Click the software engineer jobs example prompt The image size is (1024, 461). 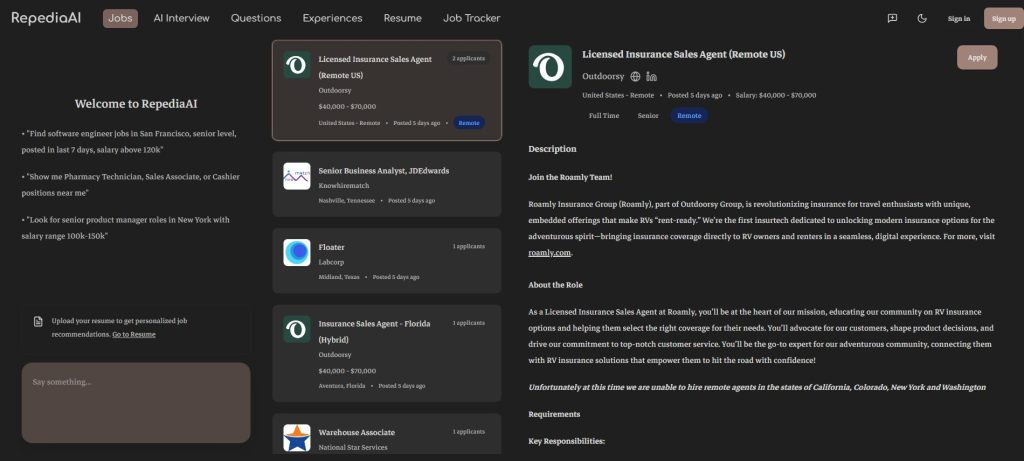click(x=130, y=142)
